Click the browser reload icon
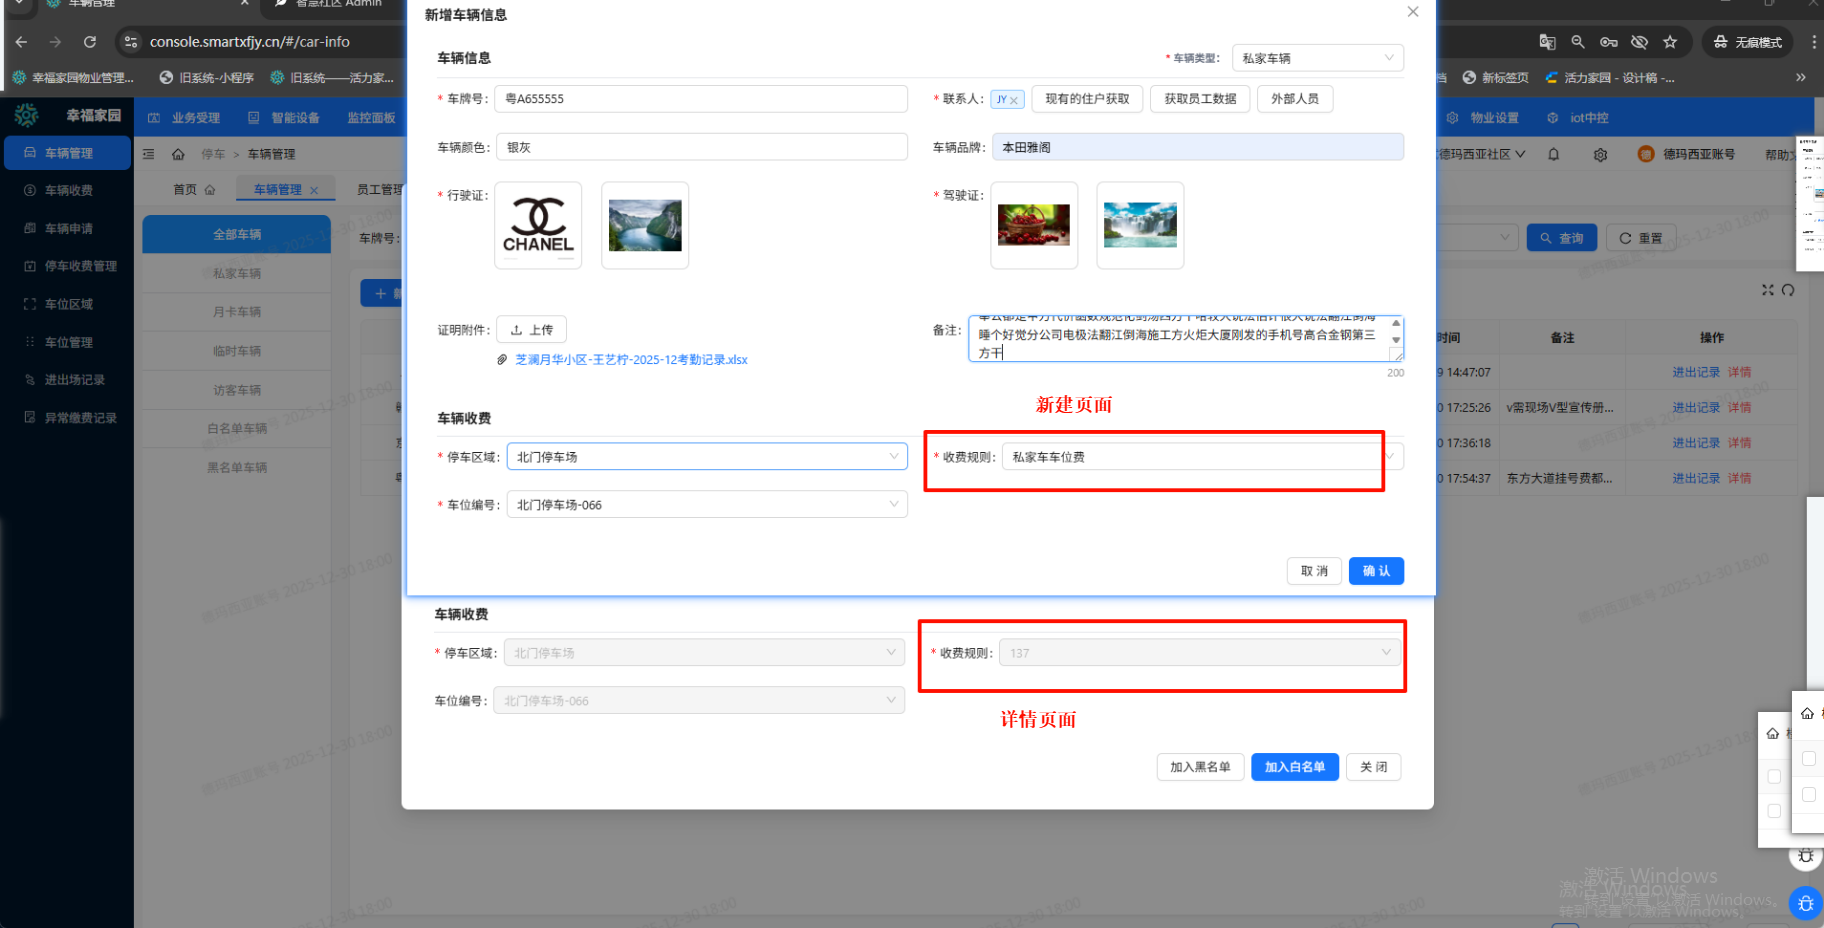 pos(90,42)
